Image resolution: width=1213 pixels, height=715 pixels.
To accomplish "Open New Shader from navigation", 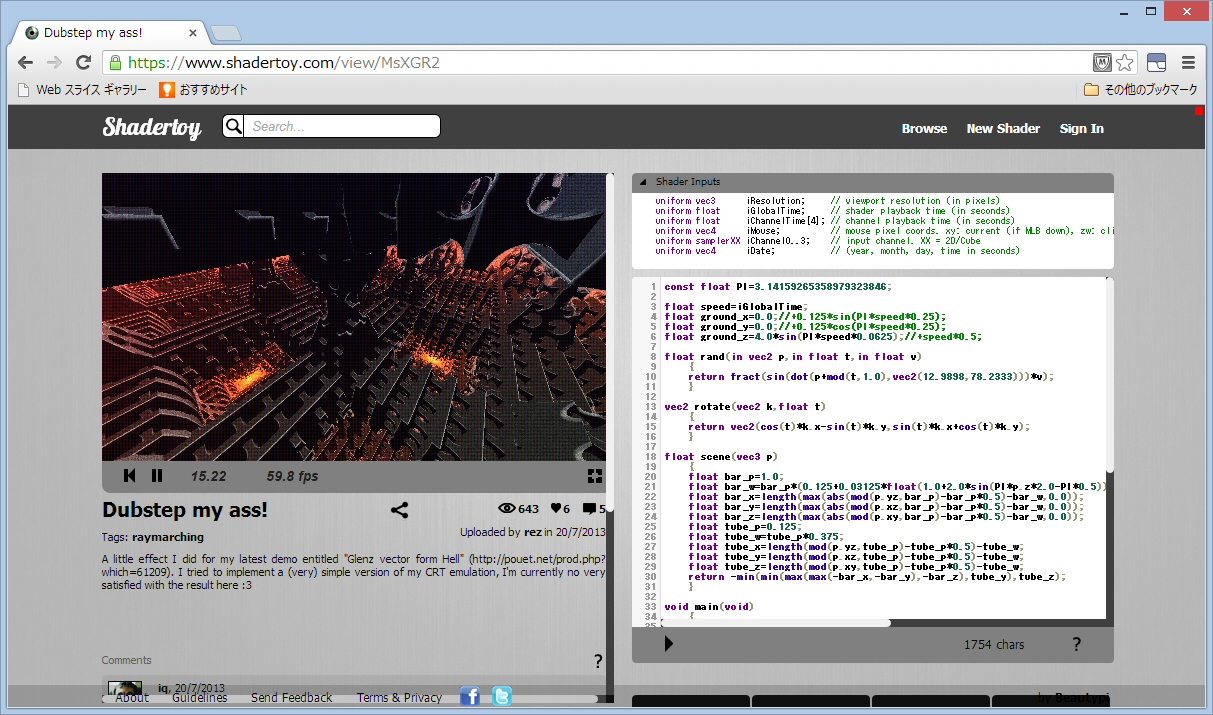I will point(1003,128).
